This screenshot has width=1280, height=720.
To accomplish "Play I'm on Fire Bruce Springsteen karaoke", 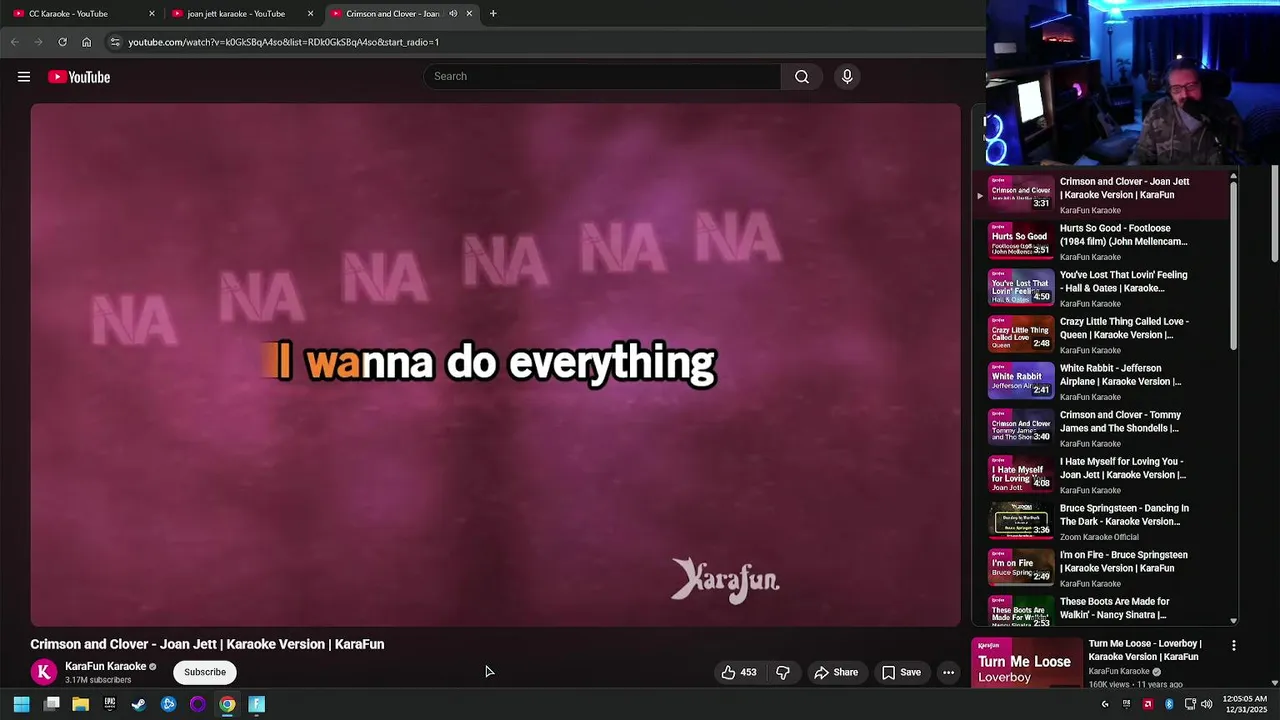I will pyautogui.click(x=1104, y=568).
